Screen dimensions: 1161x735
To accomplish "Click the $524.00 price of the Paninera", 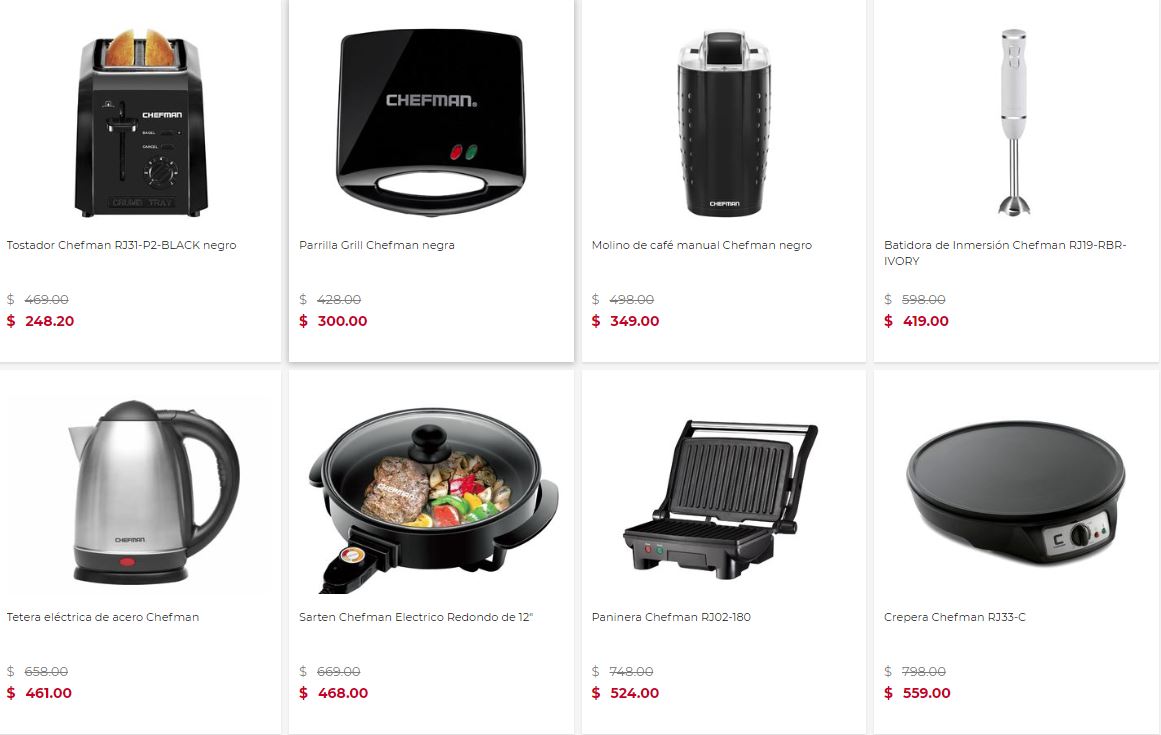I will pos(626,694).
